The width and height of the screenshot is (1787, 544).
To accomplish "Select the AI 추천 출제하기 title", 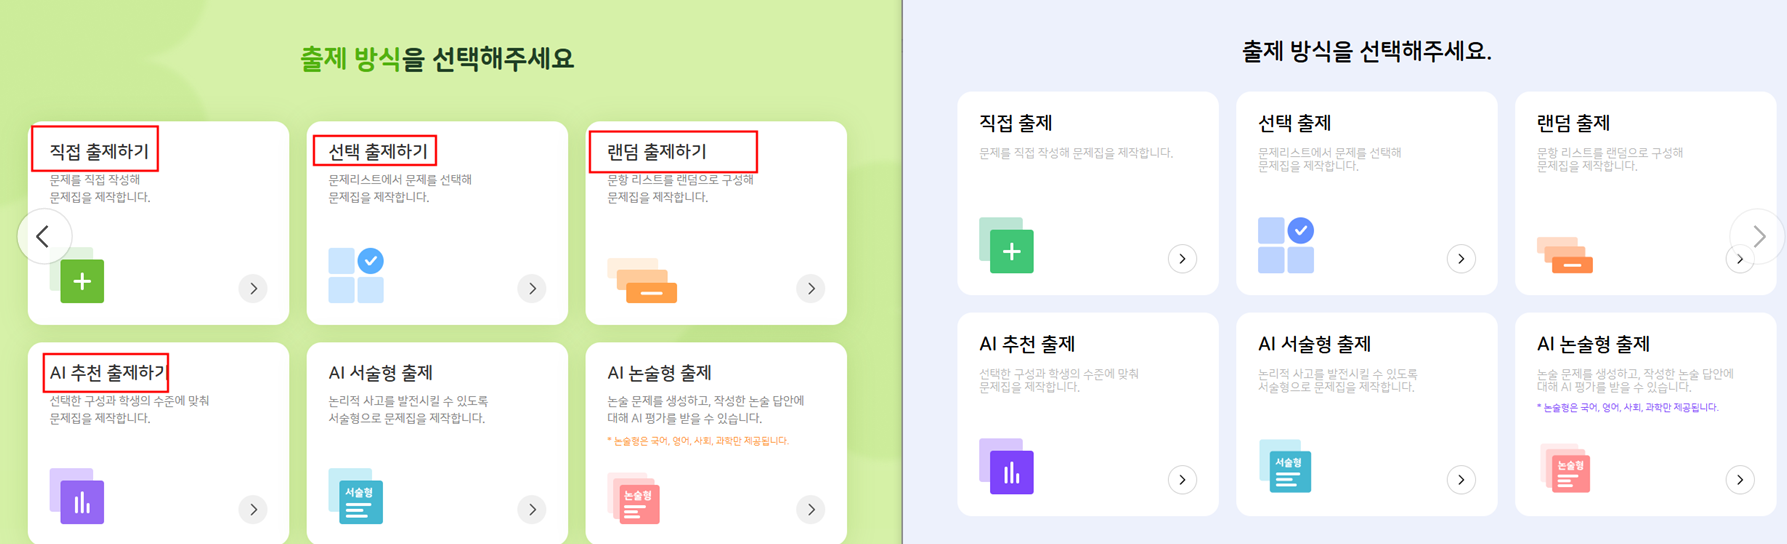I will click(x=107, y=373).
